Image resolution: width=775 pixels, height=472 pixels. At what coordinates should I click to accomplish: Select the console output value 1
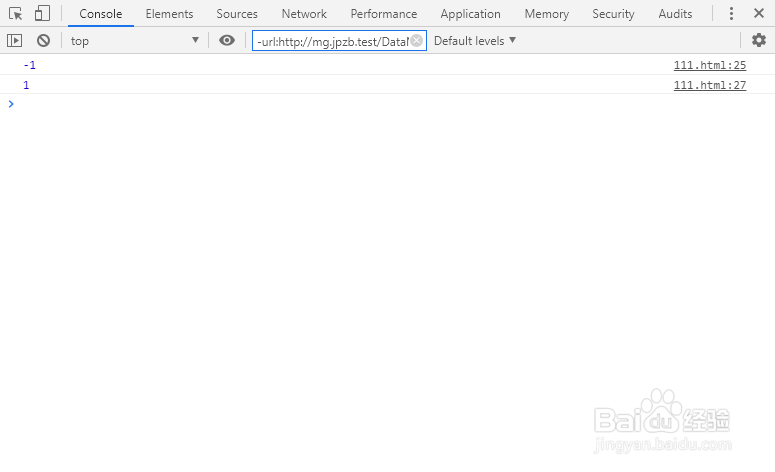(26, 85)
